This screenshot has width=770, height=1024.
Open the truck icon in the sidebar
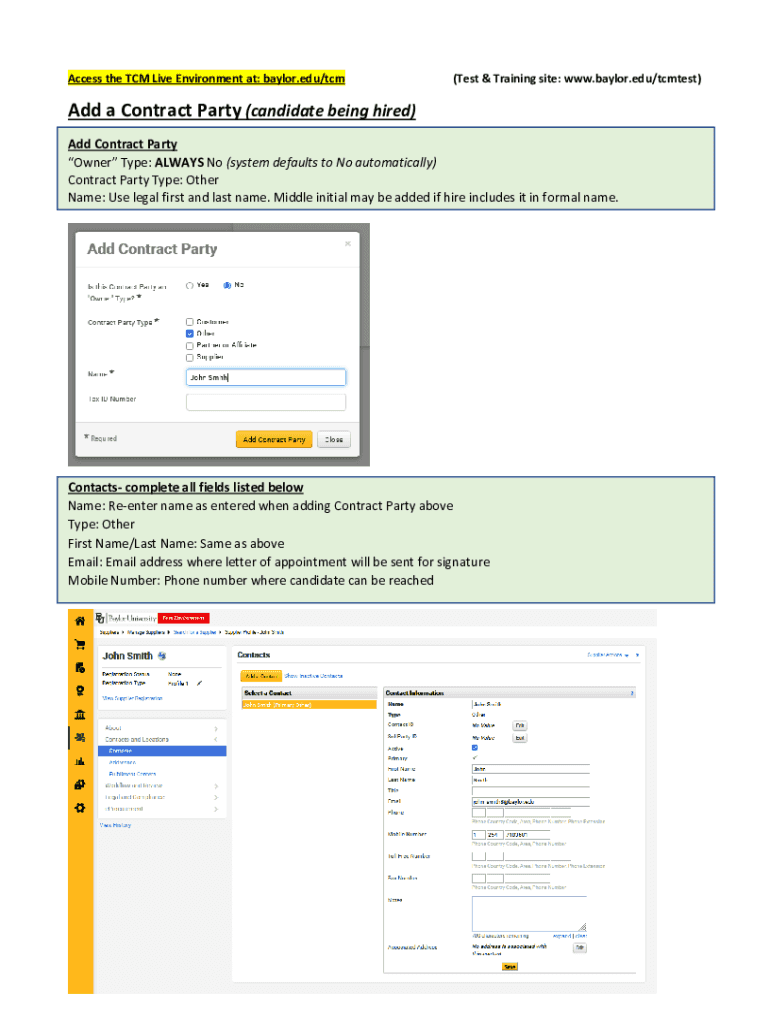[x=80, y=785]
